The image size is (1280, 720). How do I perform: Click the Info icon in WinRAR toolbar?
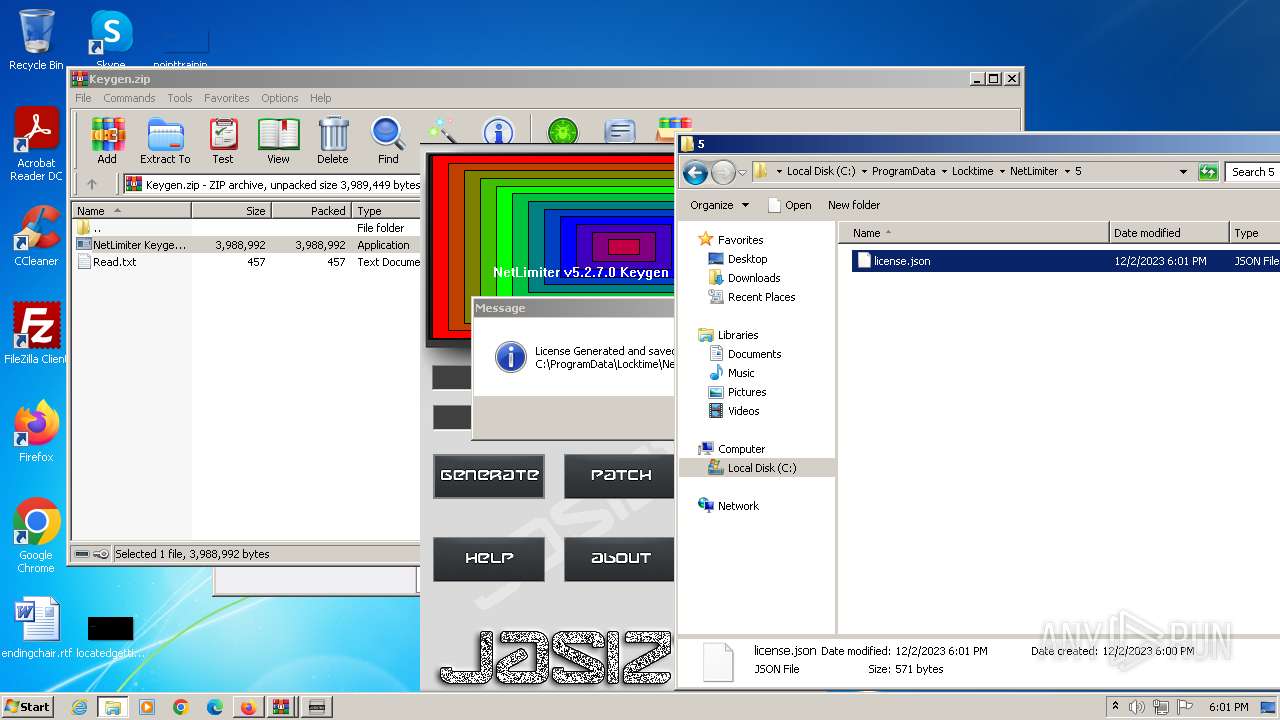pyautogui.click(x=498, y=132)
